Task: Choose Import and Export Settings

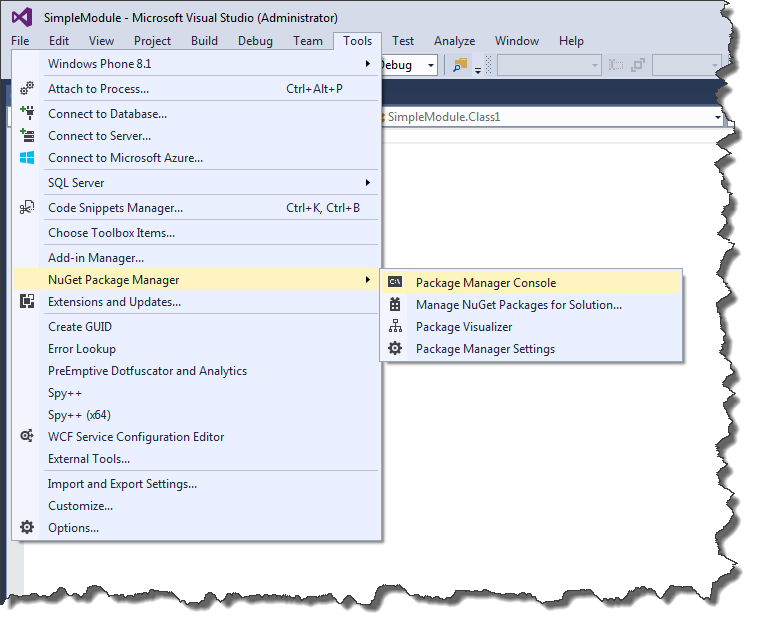Action: point(122,484)
